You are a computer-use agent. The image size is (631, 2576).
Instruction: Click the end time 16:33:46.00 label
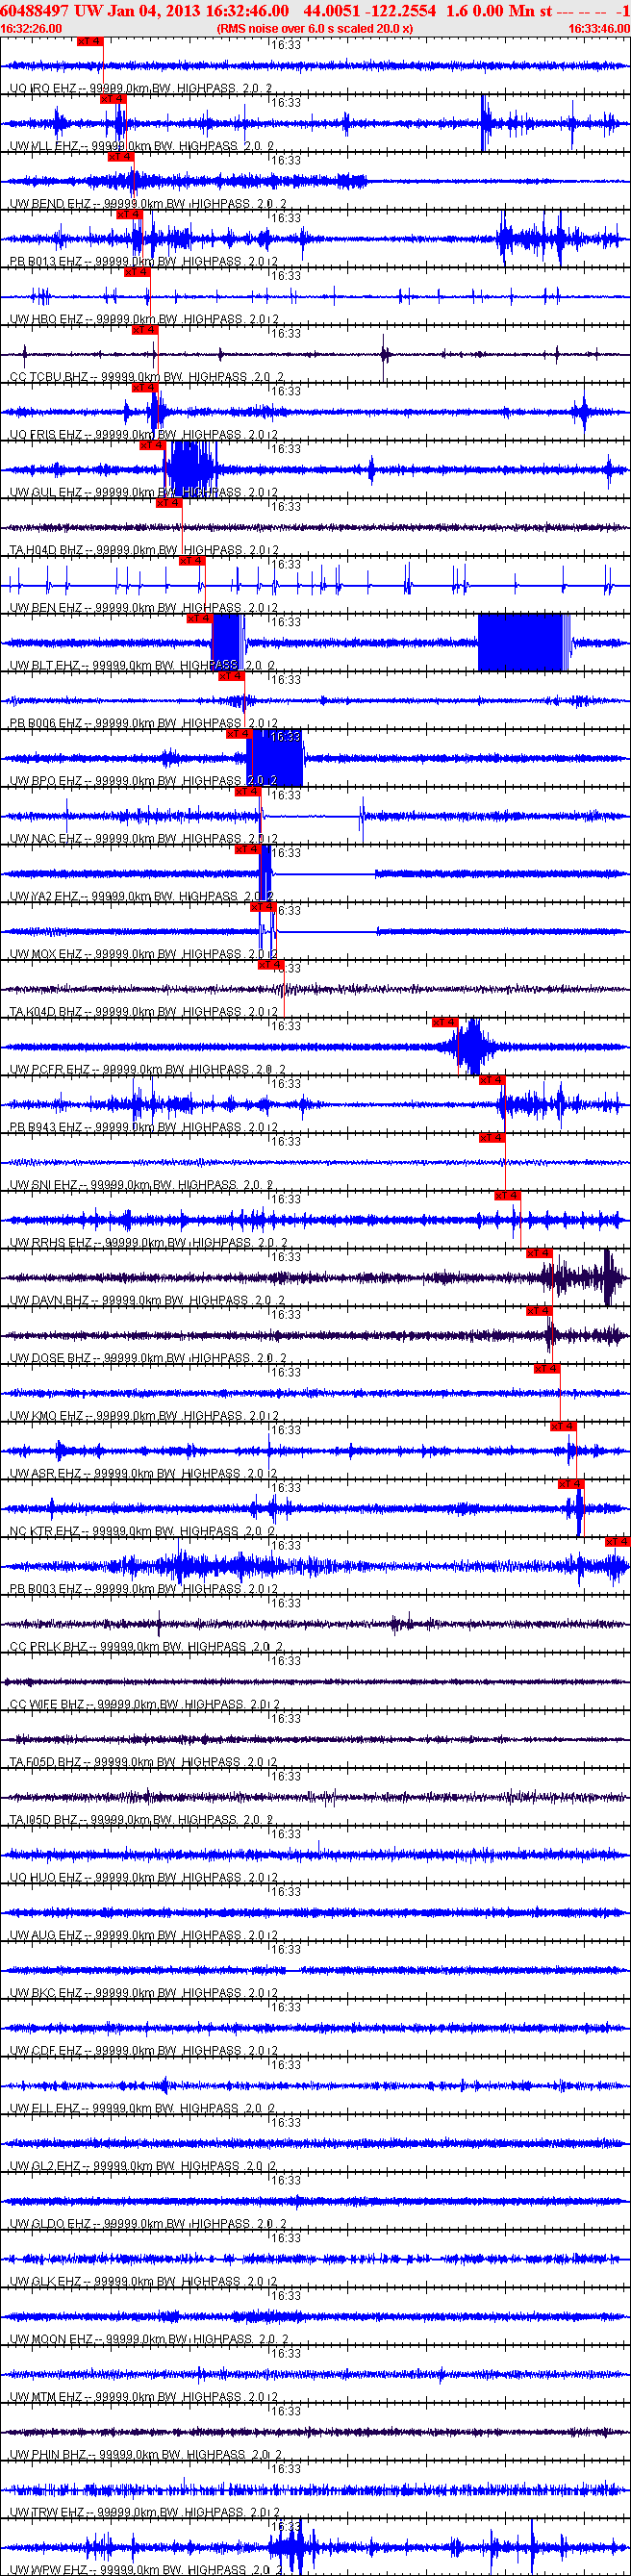(599, 29)
